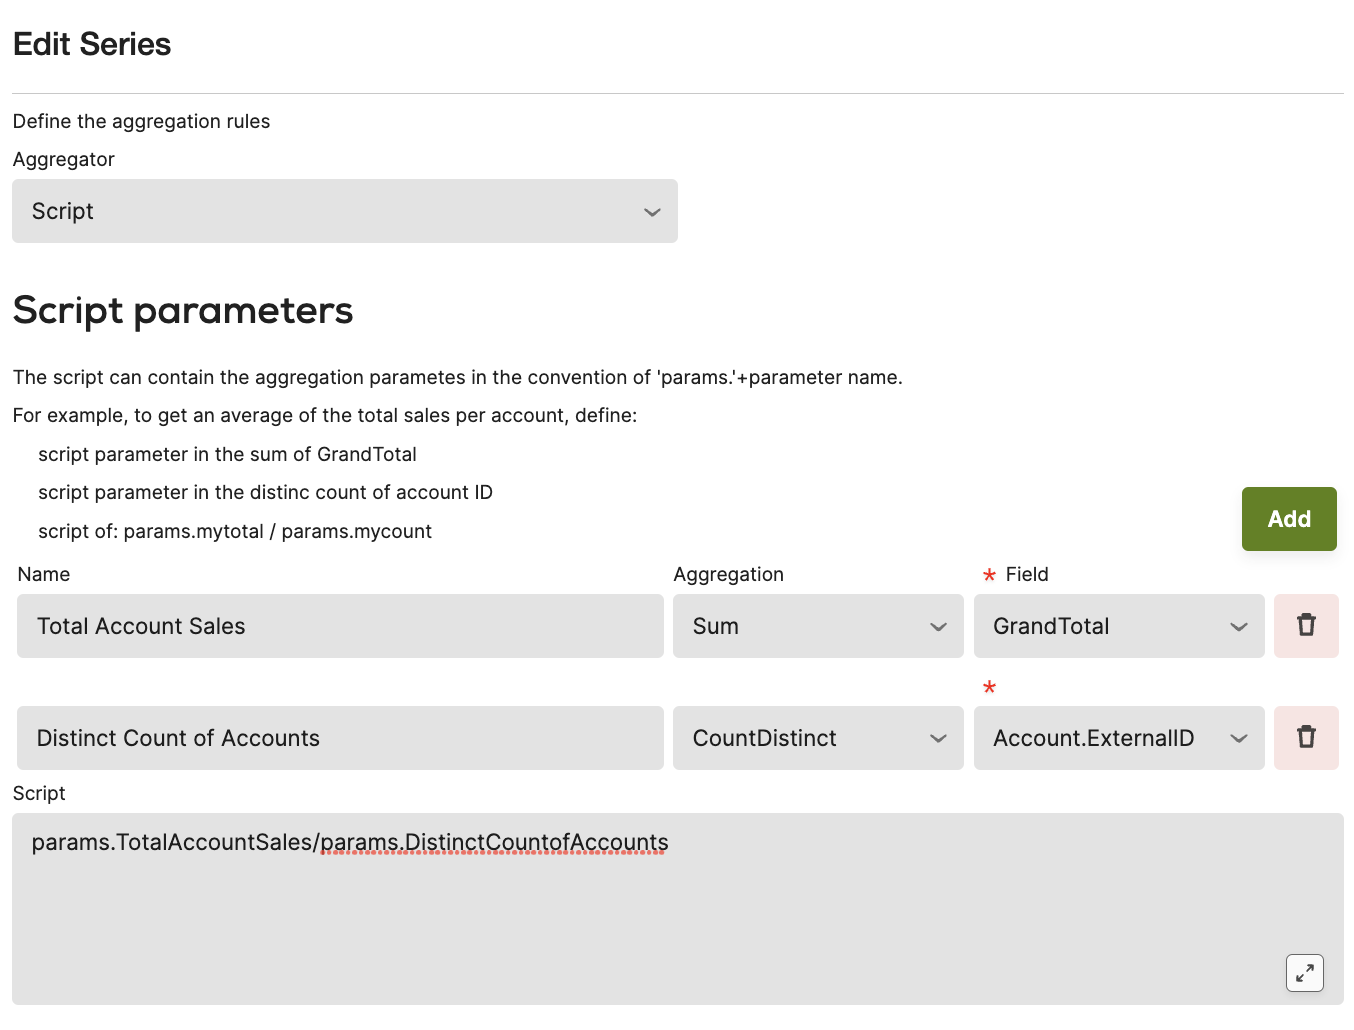The height and width of the screenshot is (1030, 1354).
Task: Click the Aggregator label
Action: pos(64,159)
